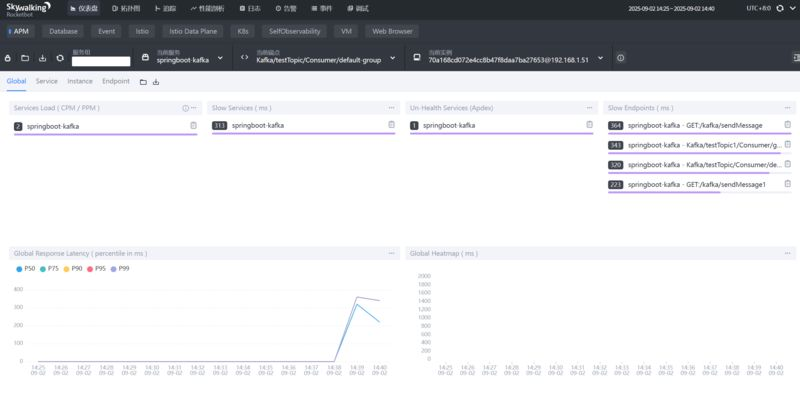Click the panel icon at the toolbar's far right edge
The image size is (800, 409).
(796, 58)
